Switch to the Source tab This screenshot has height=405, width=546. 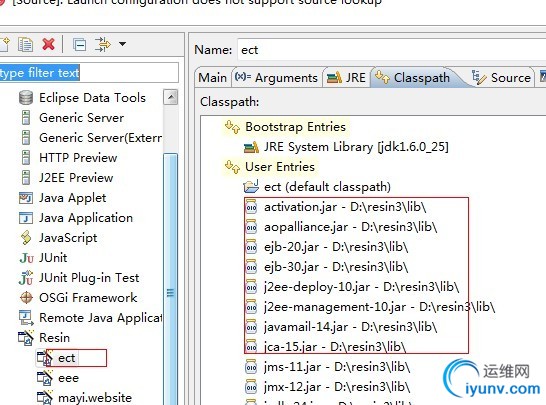(501, 77)
